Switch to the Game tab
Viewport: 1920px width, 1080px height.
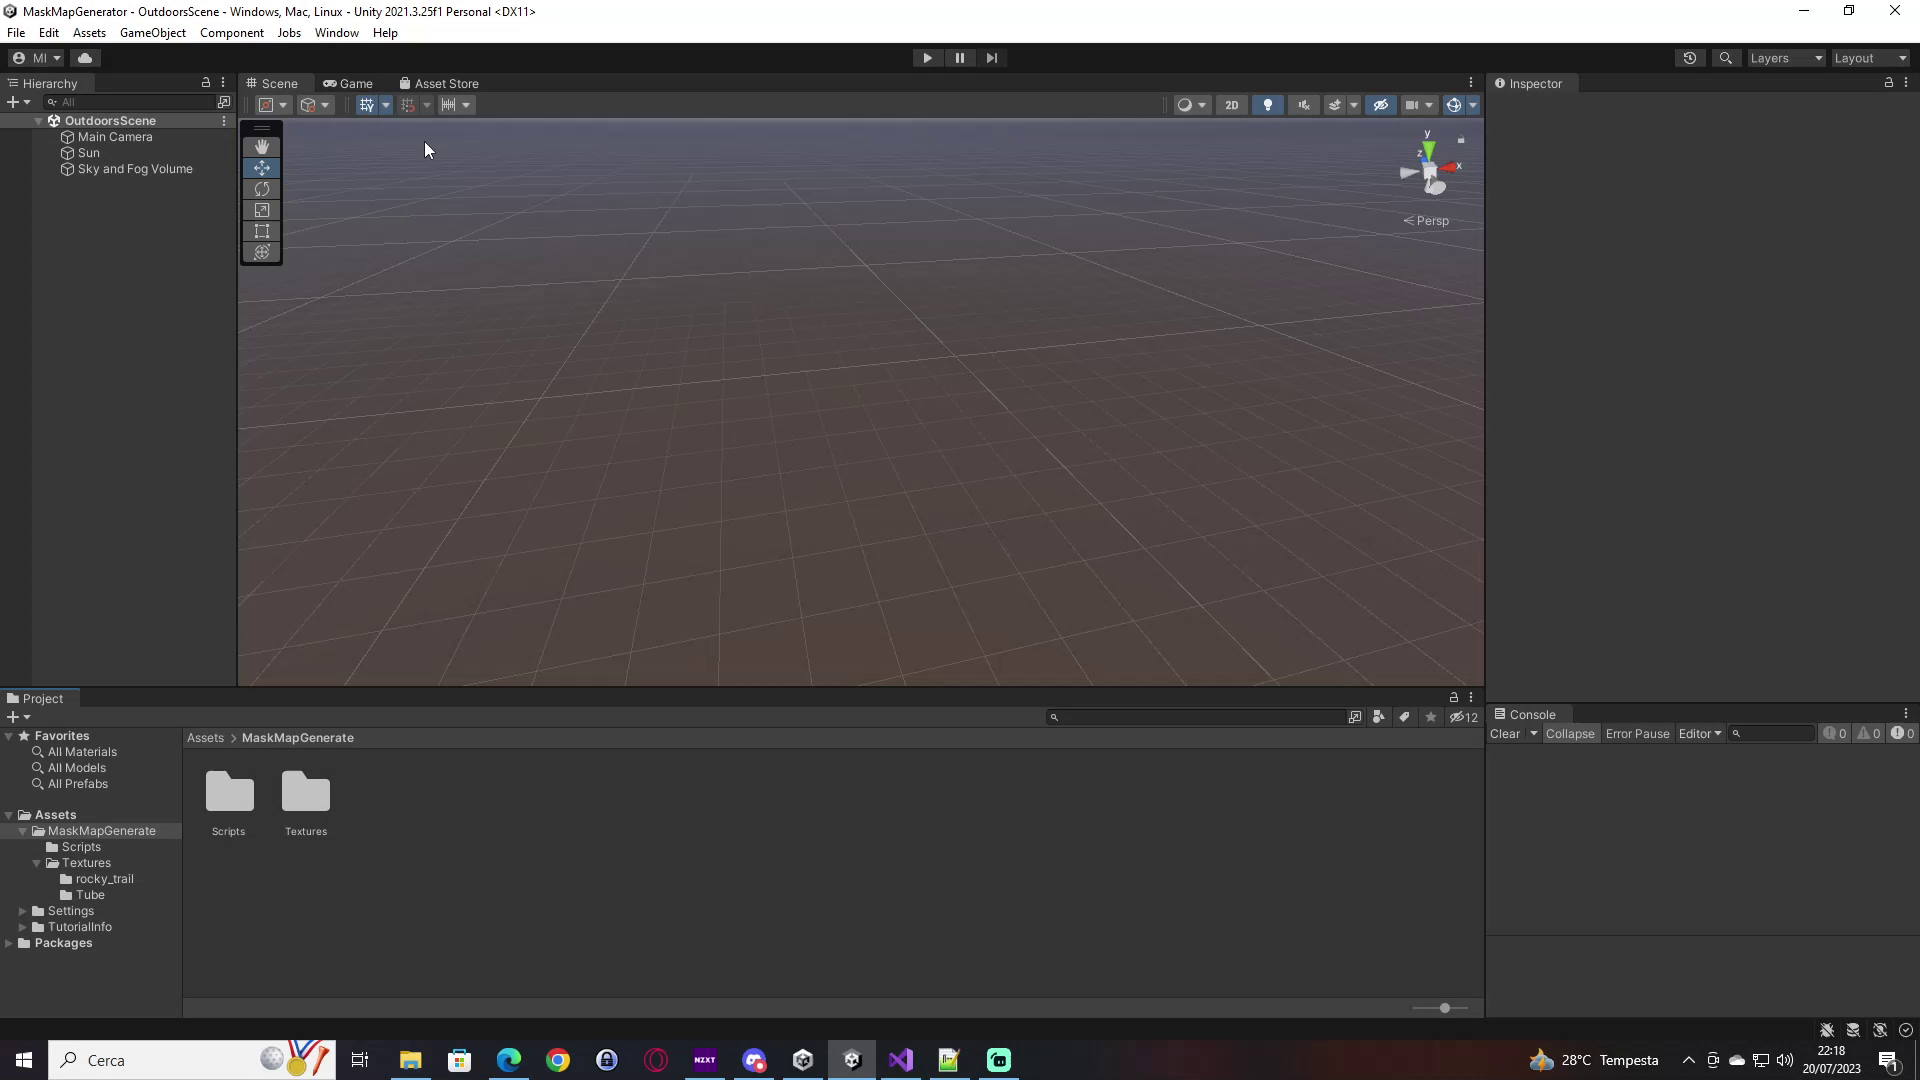coord(348,83)
